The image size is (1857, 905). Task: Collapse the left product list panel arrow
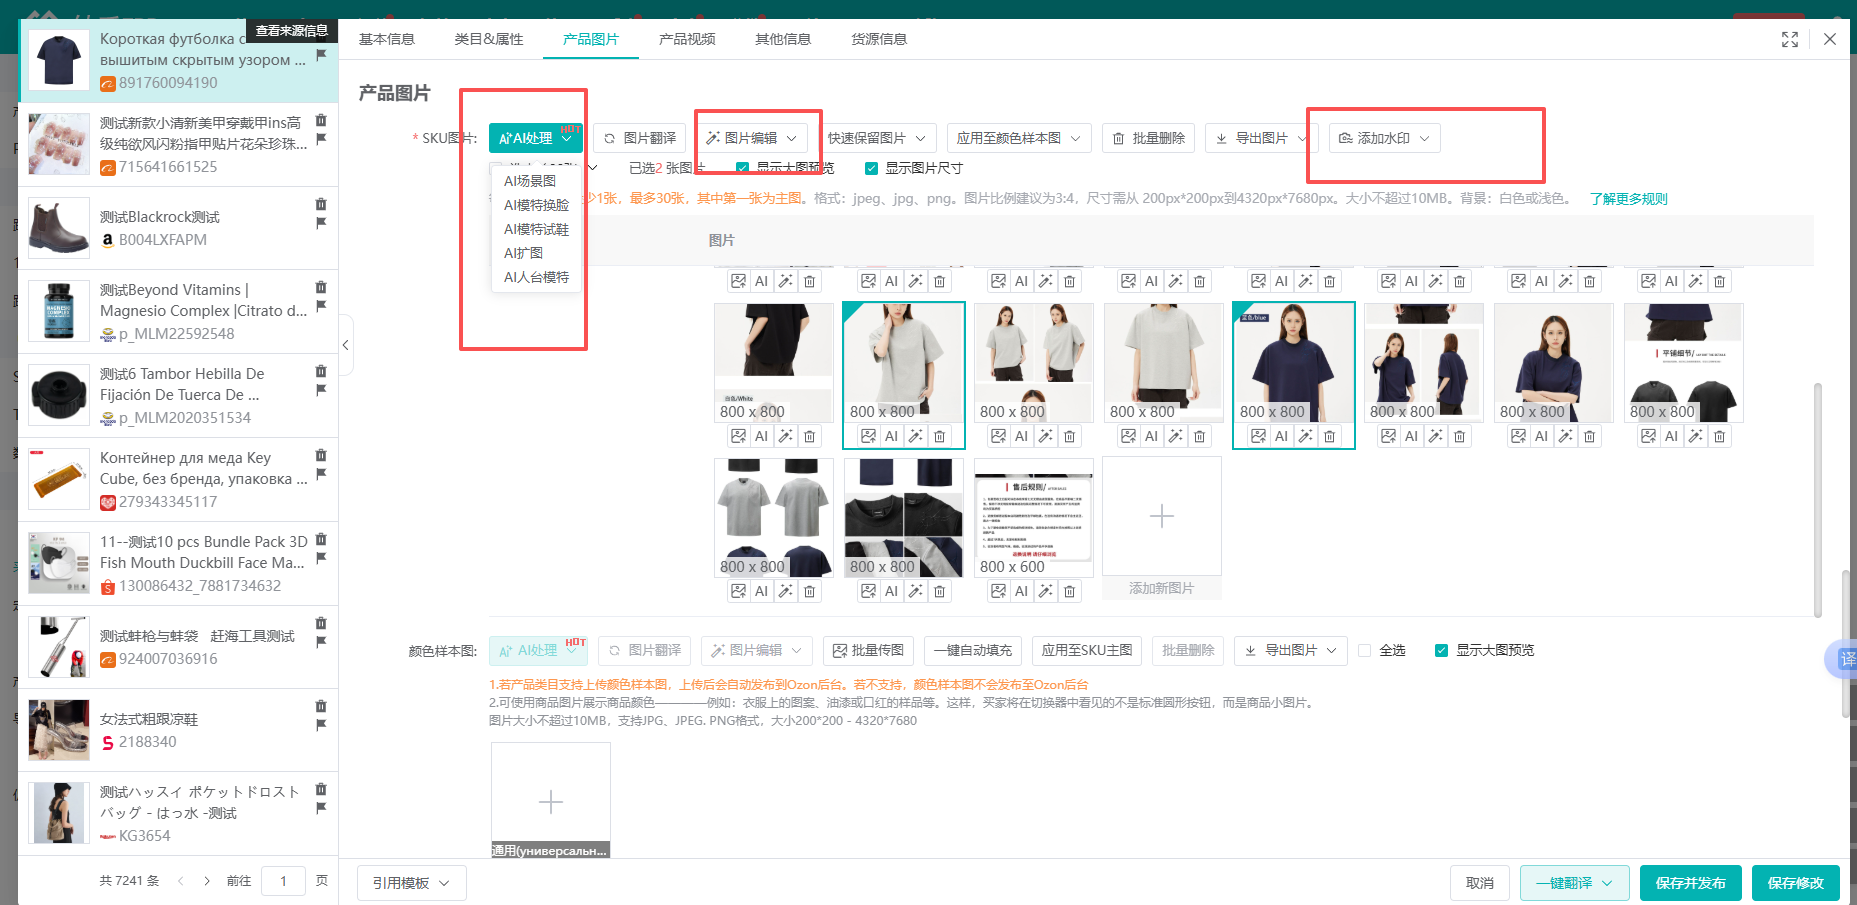(346, 345)
